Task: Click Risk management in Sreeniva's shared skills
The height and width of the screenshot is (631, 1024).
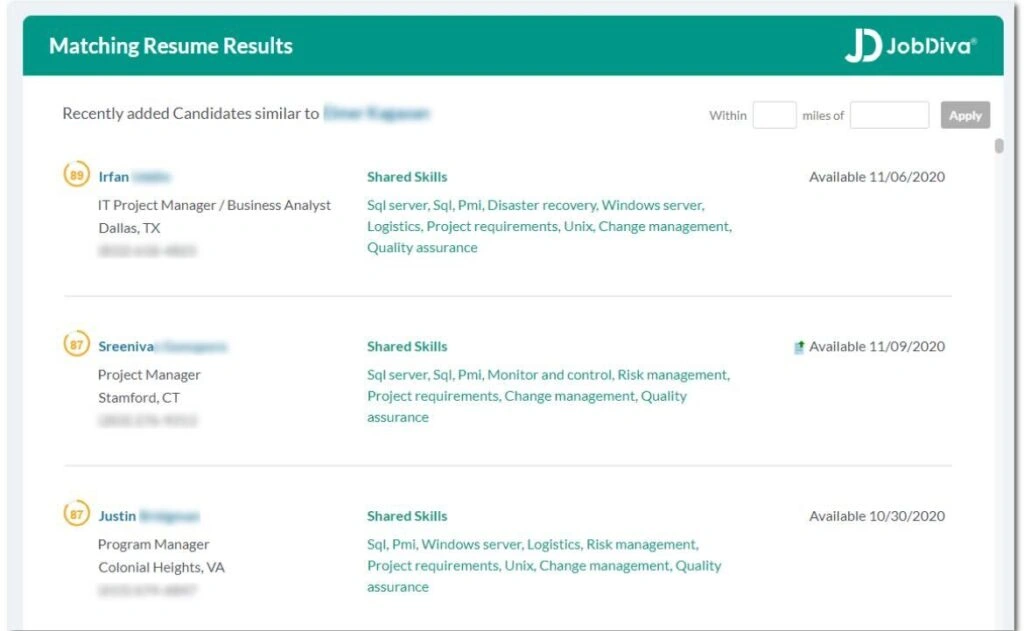Action: point(677,374)
